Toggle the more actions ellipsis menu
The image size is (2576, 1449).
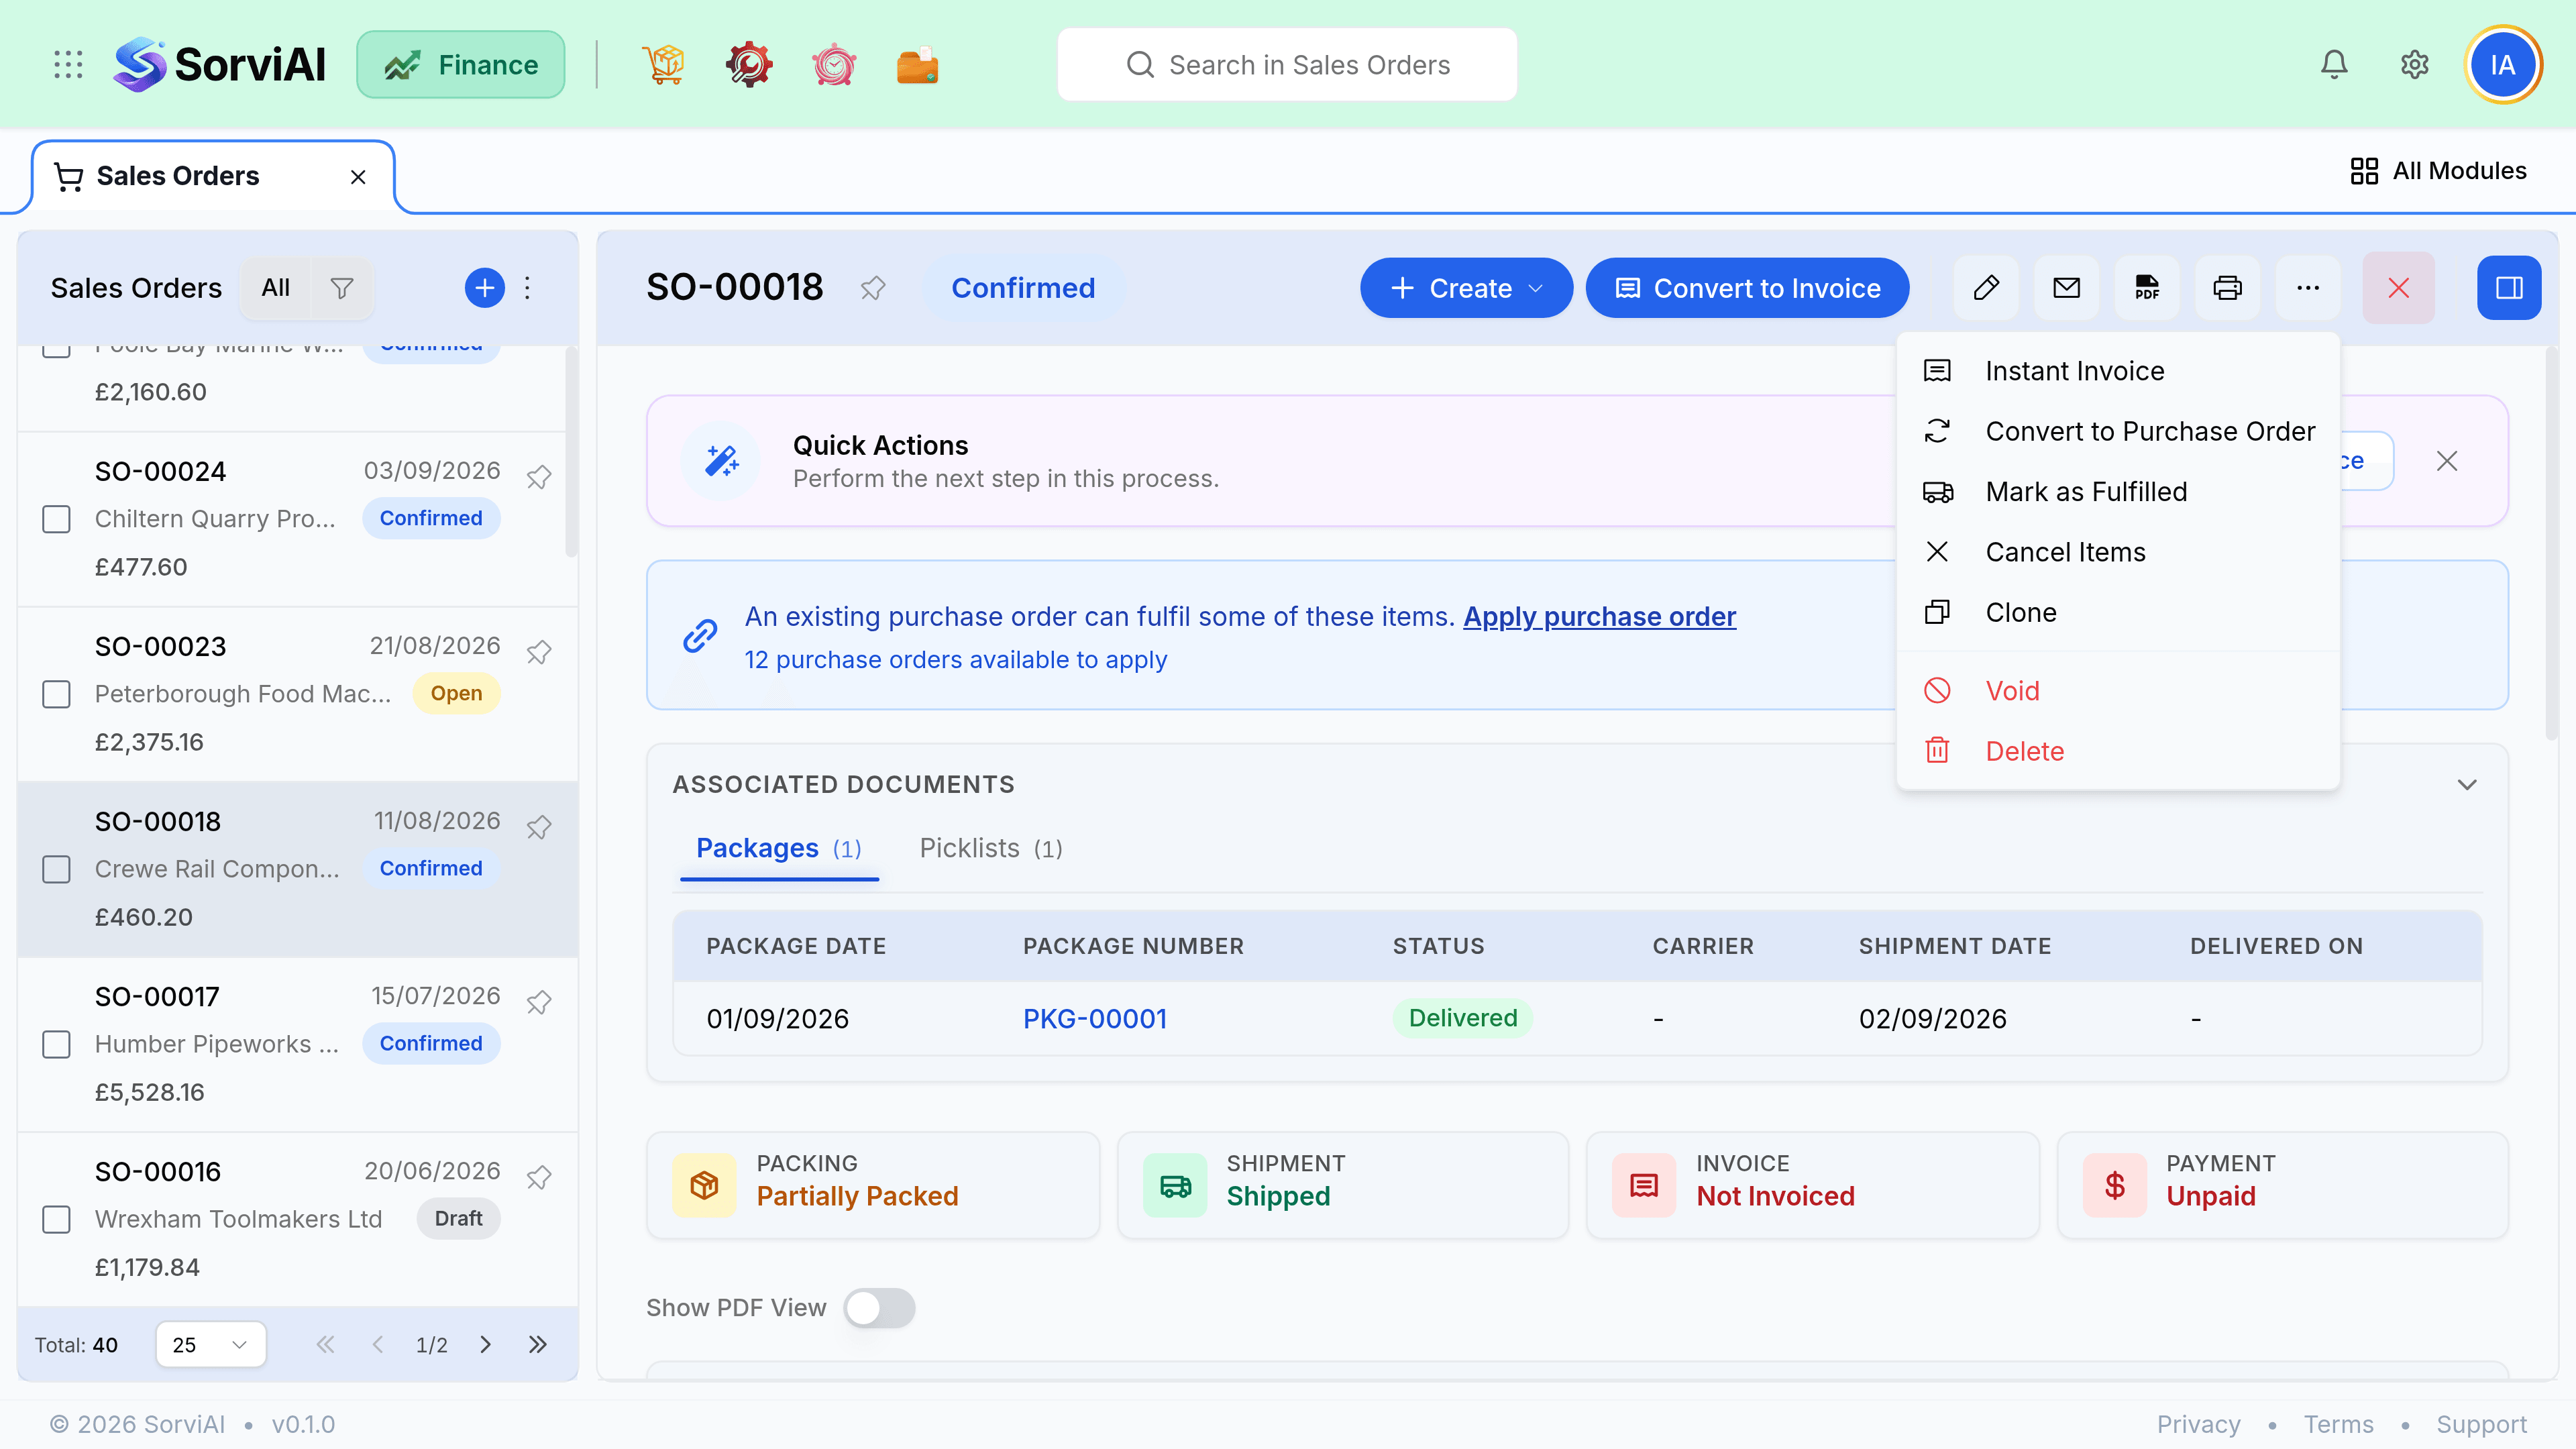2308,288
